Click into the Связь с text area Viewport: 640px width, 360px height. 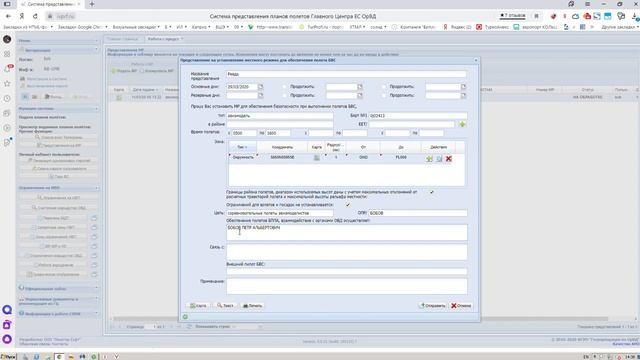pyautogui.click(x=347, y=252)
